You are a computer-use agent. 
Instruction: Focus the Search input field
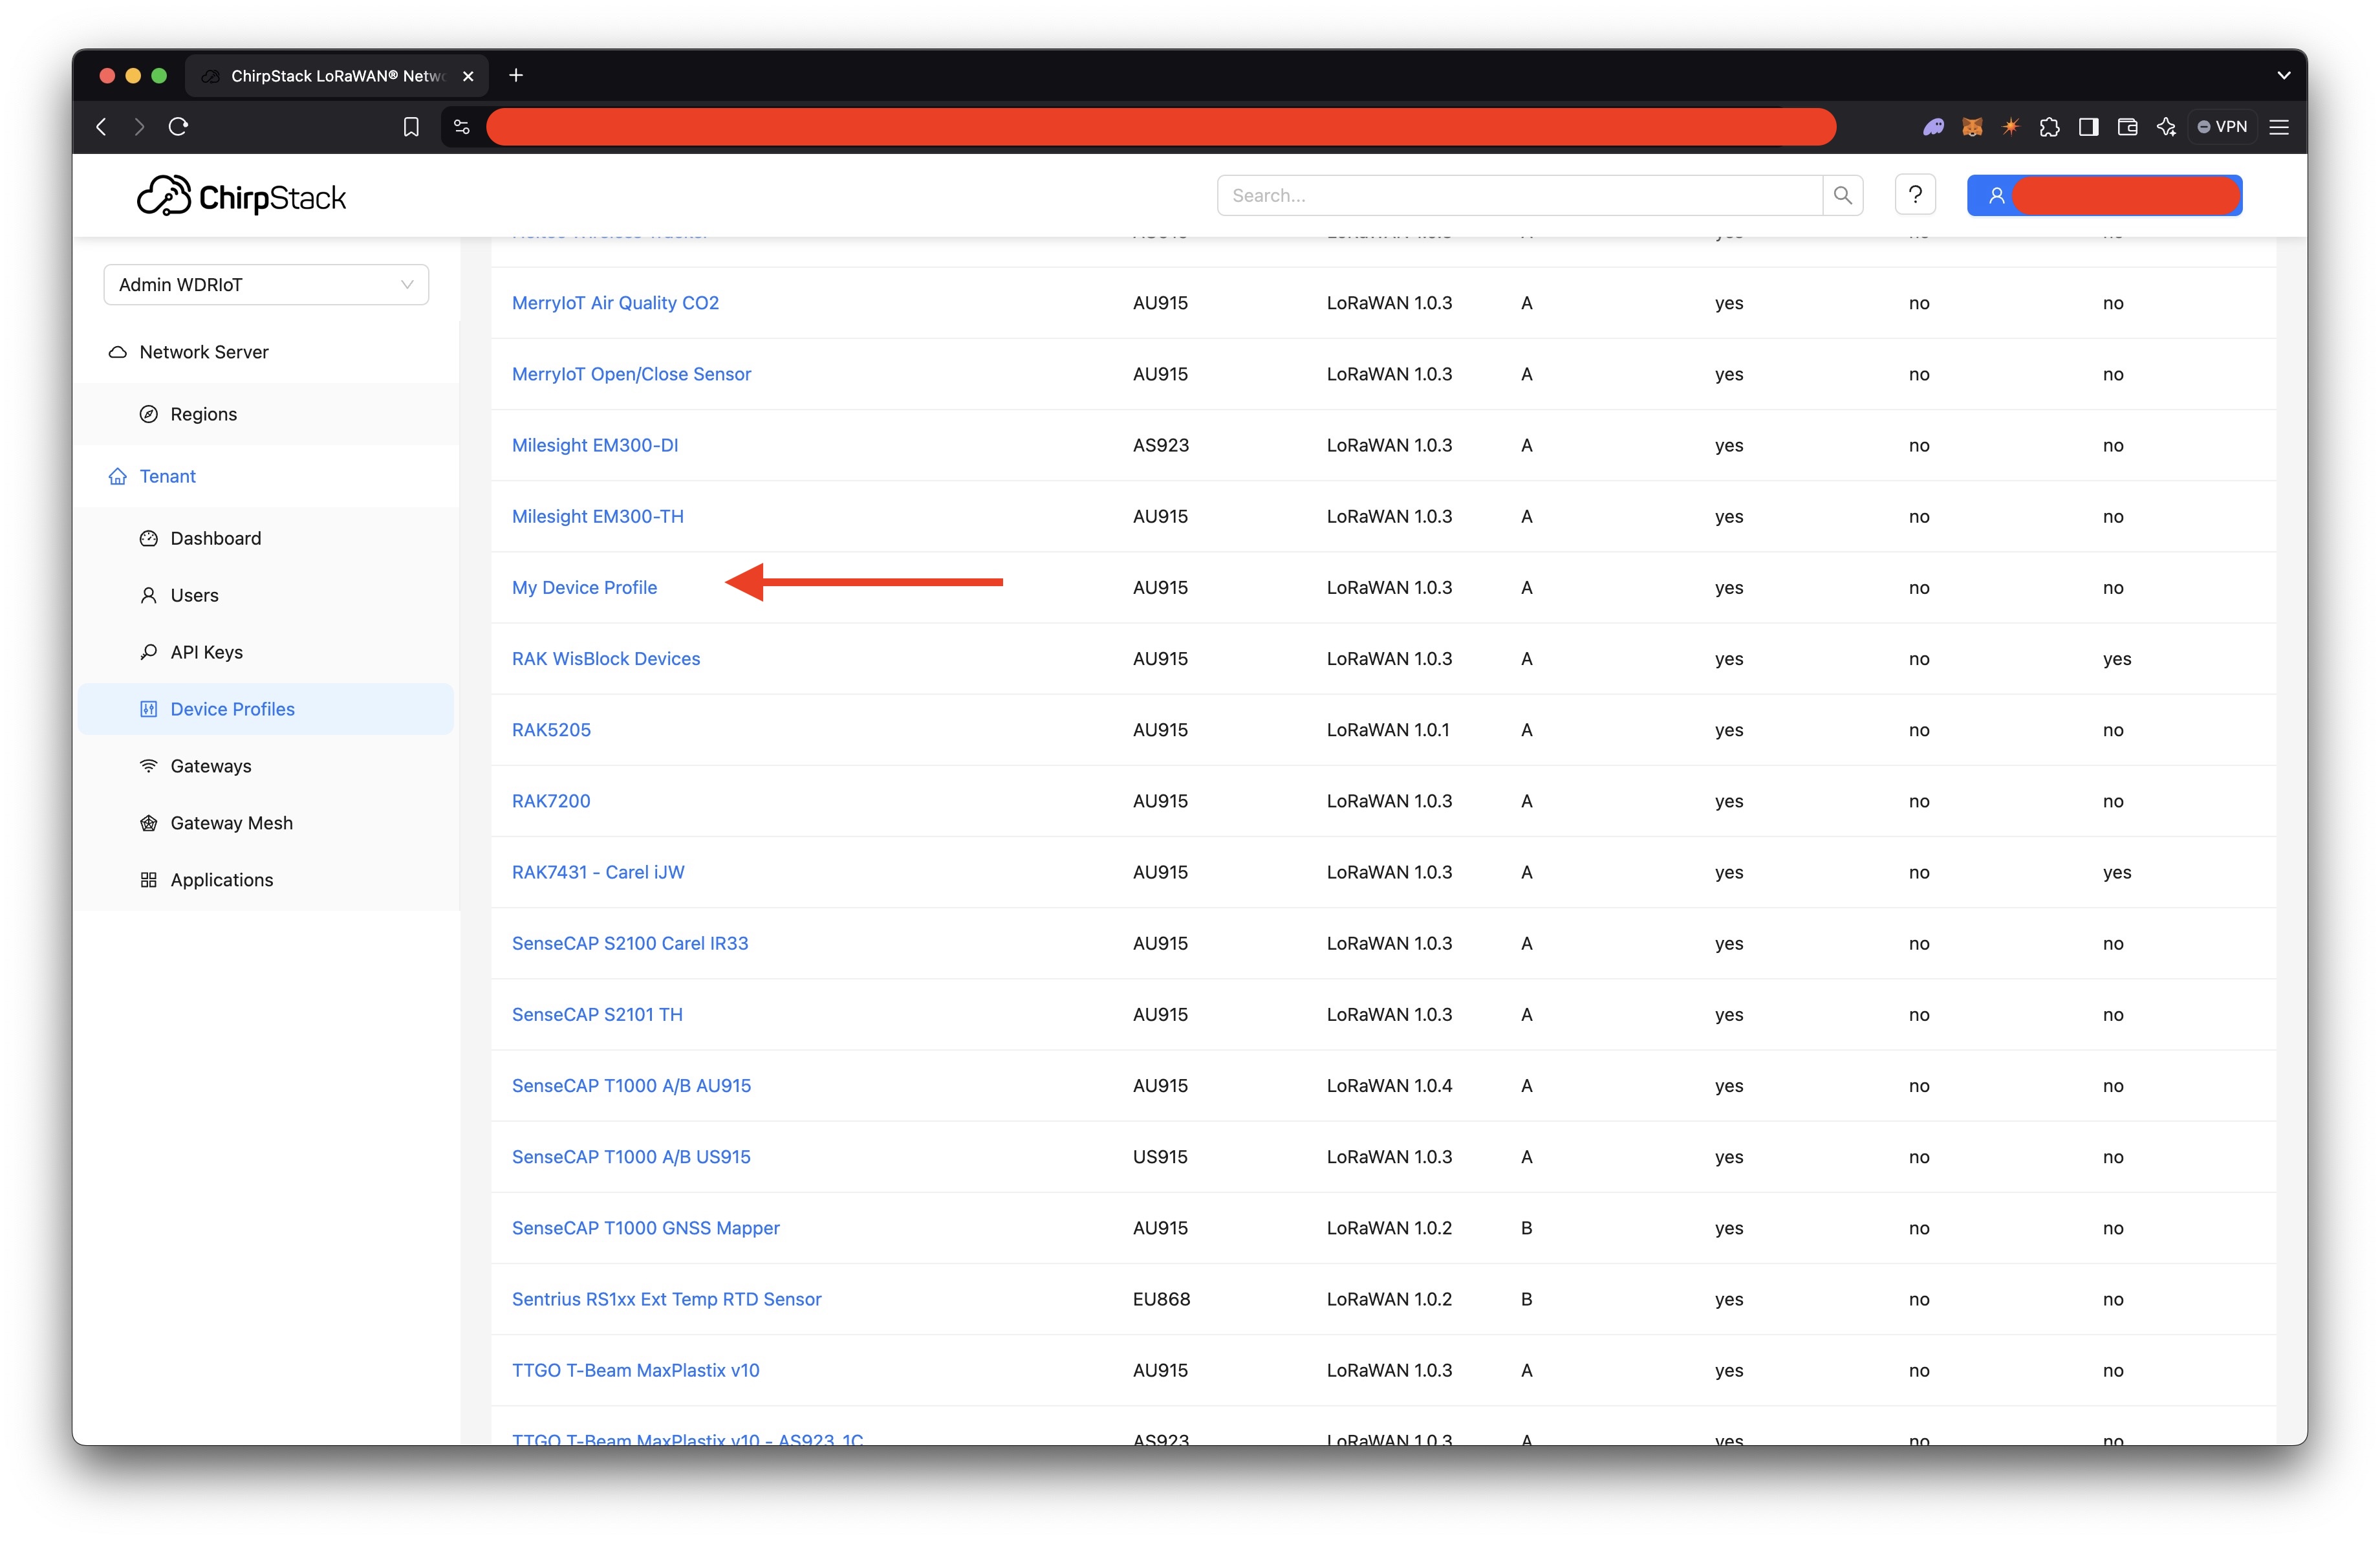(x=1520, y=195)
